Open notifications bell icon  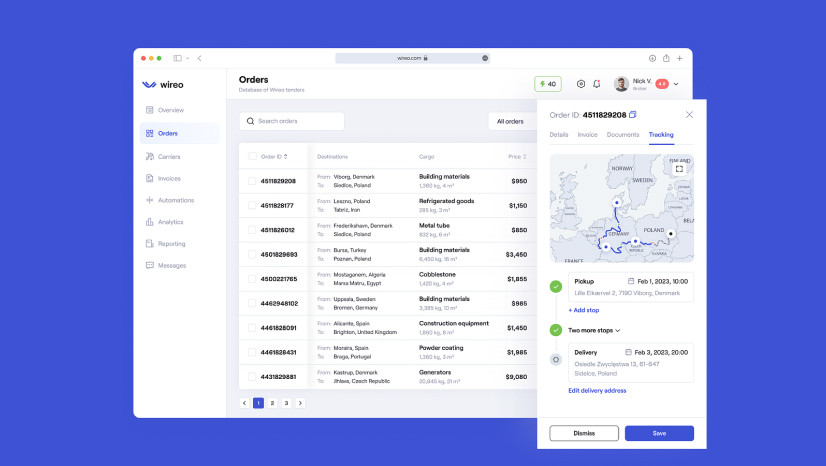[597, 84]
